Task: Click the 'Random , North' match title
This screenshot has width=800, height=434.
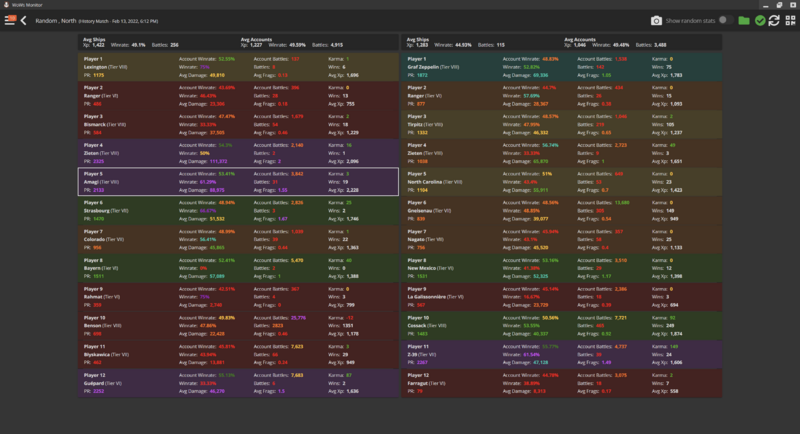Action: [56, 21]
